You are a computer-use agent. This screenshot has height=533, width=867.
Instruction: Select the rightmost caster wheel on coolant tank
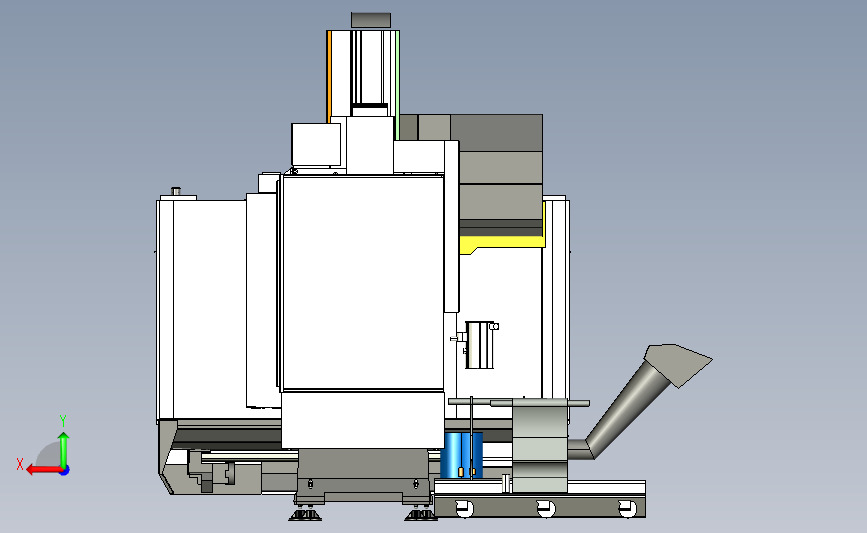pos(627,508)
